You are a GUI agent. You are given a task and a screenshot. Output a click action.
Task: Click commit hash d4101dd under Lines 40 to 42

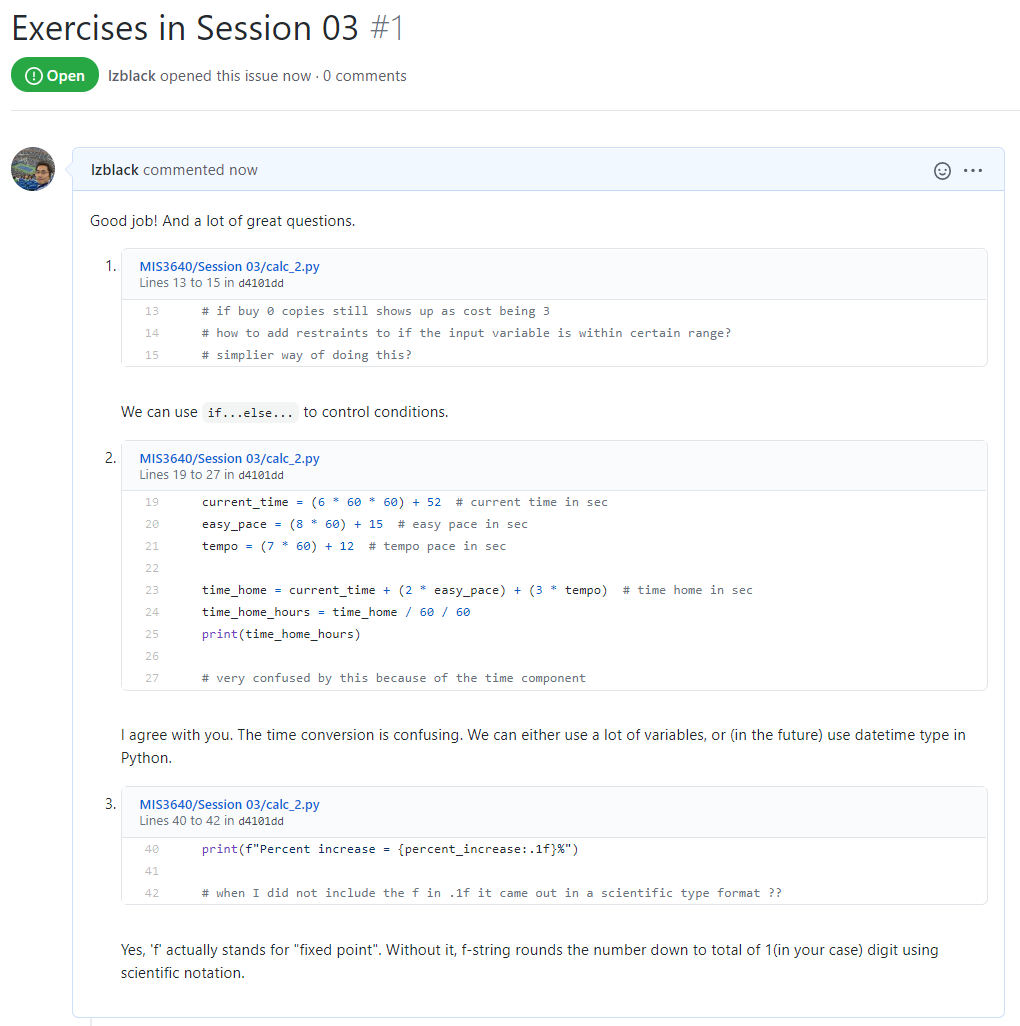point(260,821)
